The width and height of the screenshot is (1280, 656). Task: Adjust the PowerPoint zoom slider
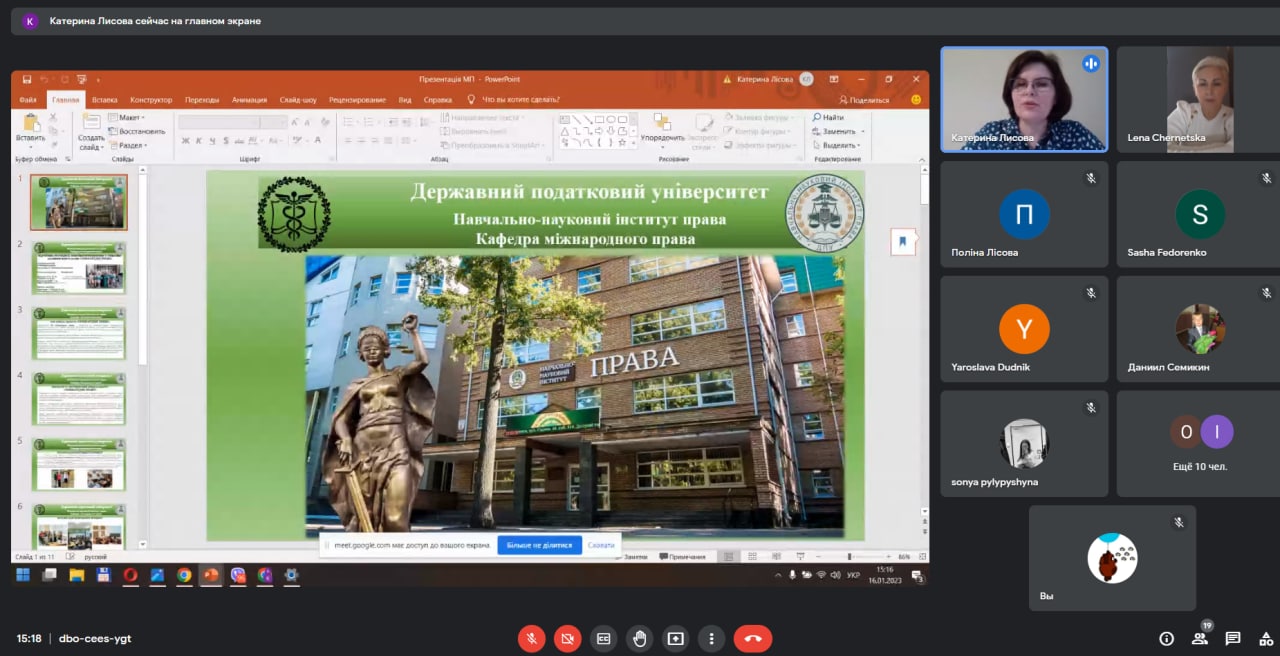(x=849, y=557)
